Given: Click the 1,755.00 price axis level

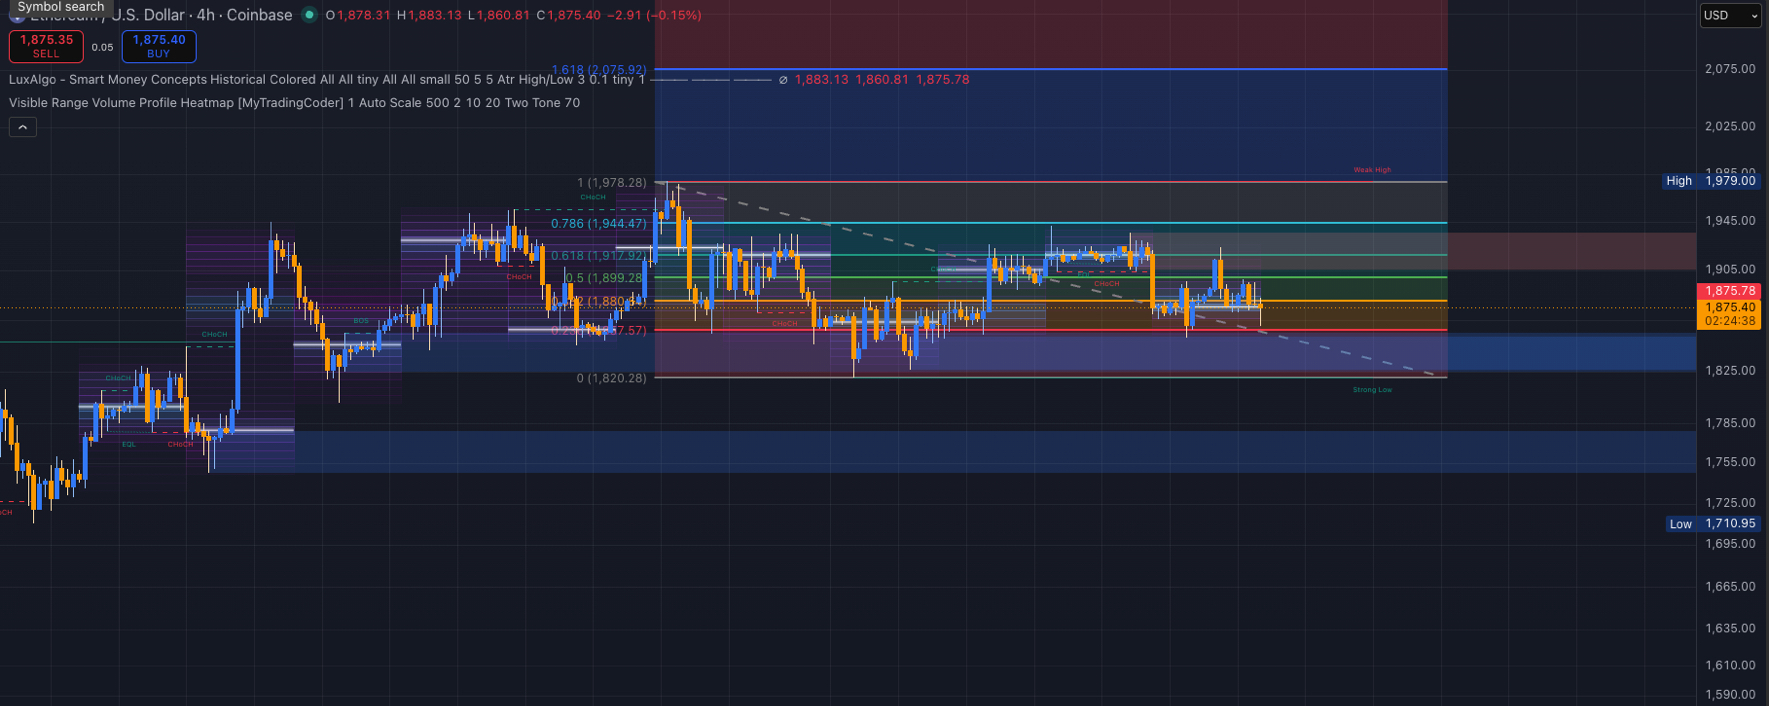Looking at the screenshot, I should 1730,462.
